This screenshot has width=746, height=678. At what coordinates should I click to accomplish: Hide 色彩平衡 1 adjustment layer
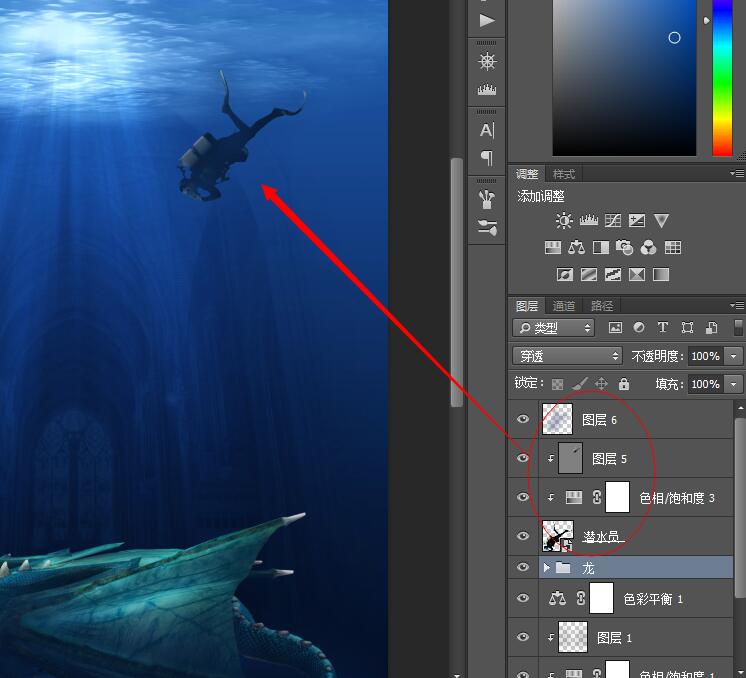click(x=523, y=598)
